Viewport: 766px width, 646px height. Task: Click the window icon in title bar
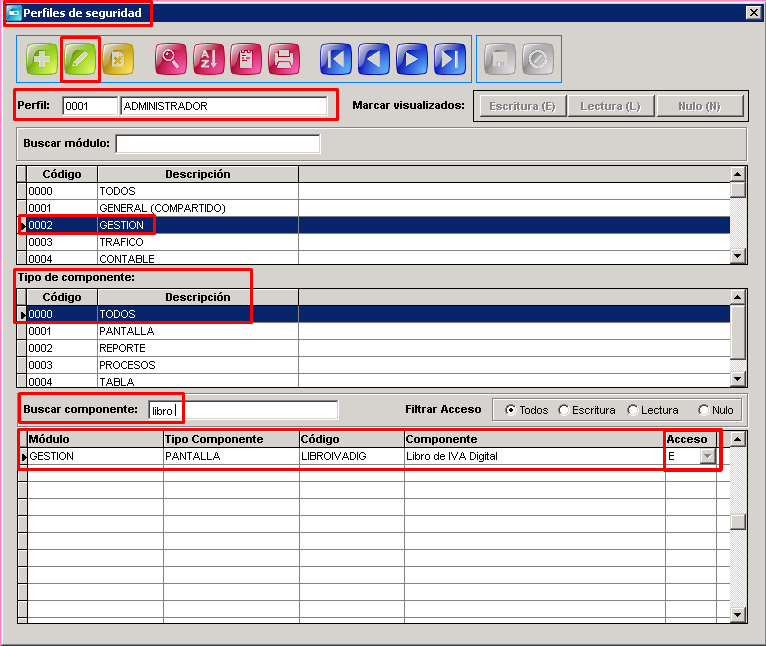(x=14, y=13)
